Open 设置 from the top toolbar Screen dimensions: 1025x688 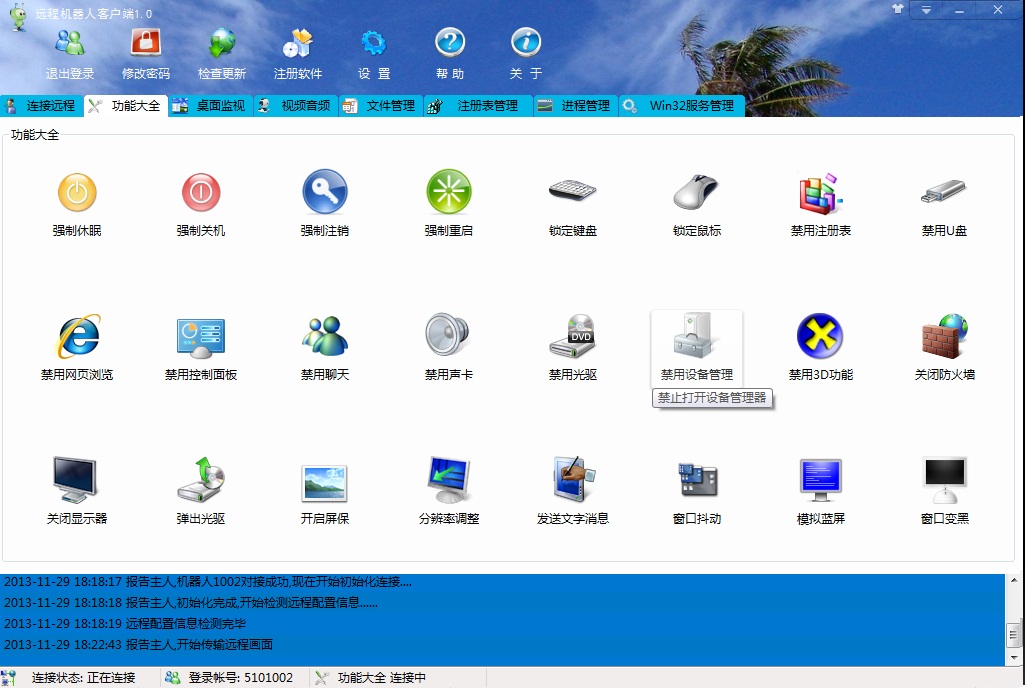coord(374,53)
